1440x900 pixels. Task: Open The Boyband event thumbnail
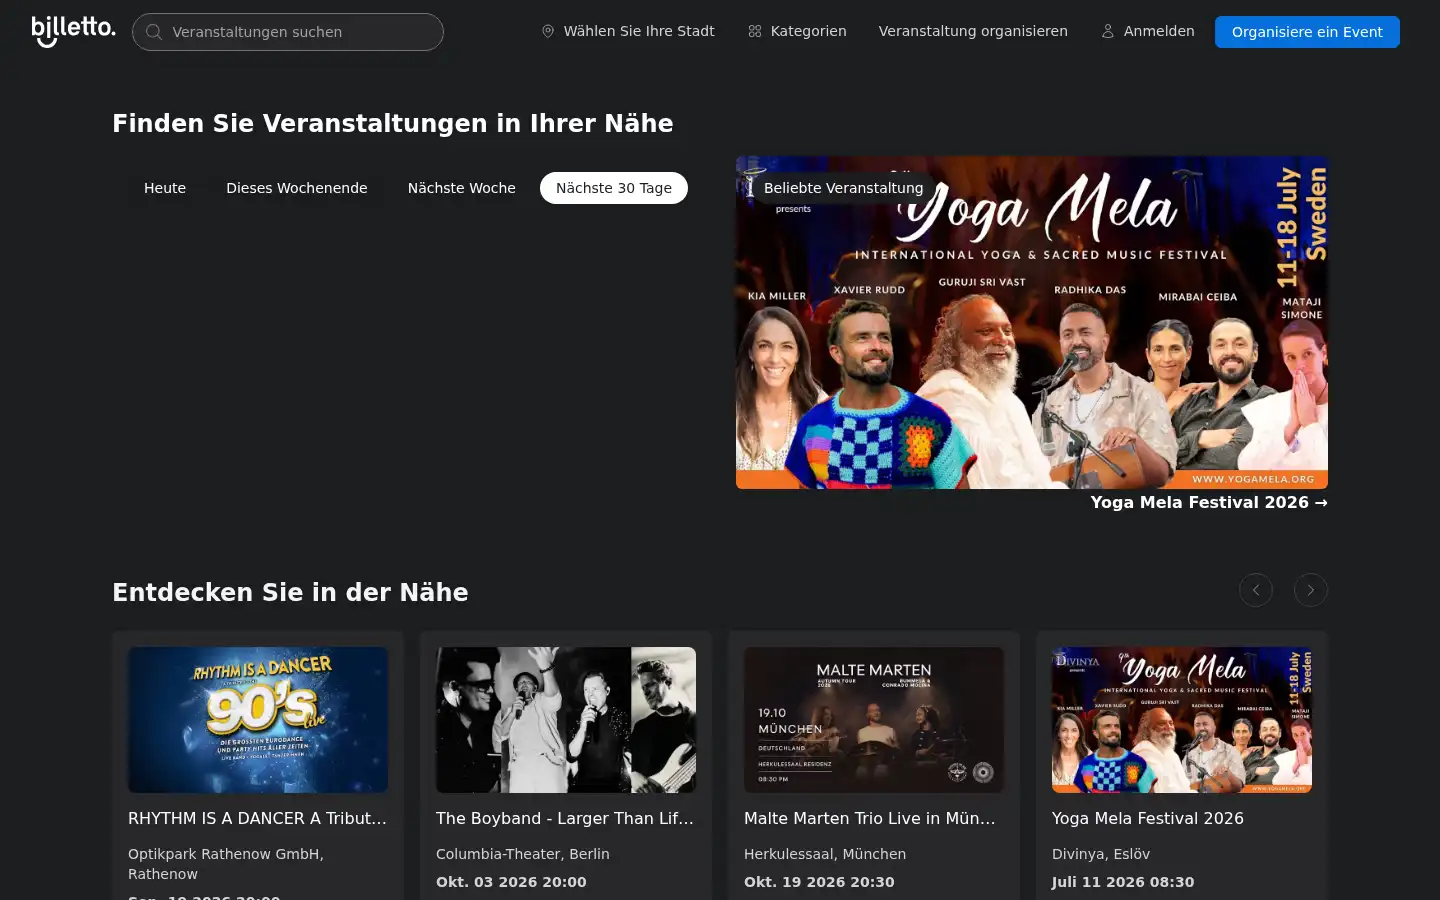566,720
